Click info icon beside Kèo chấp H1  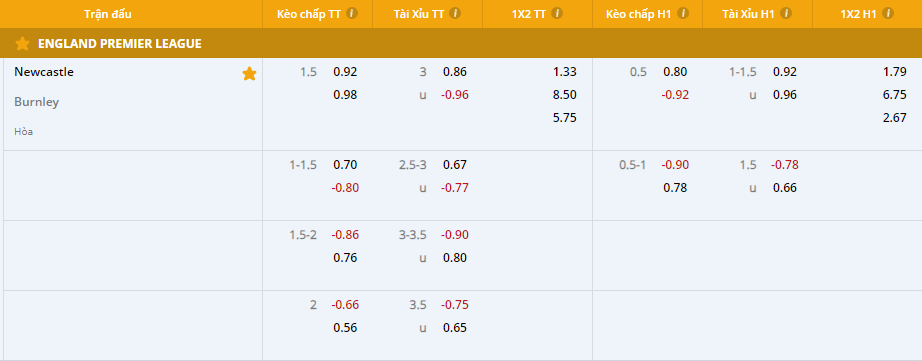(683, 14)
